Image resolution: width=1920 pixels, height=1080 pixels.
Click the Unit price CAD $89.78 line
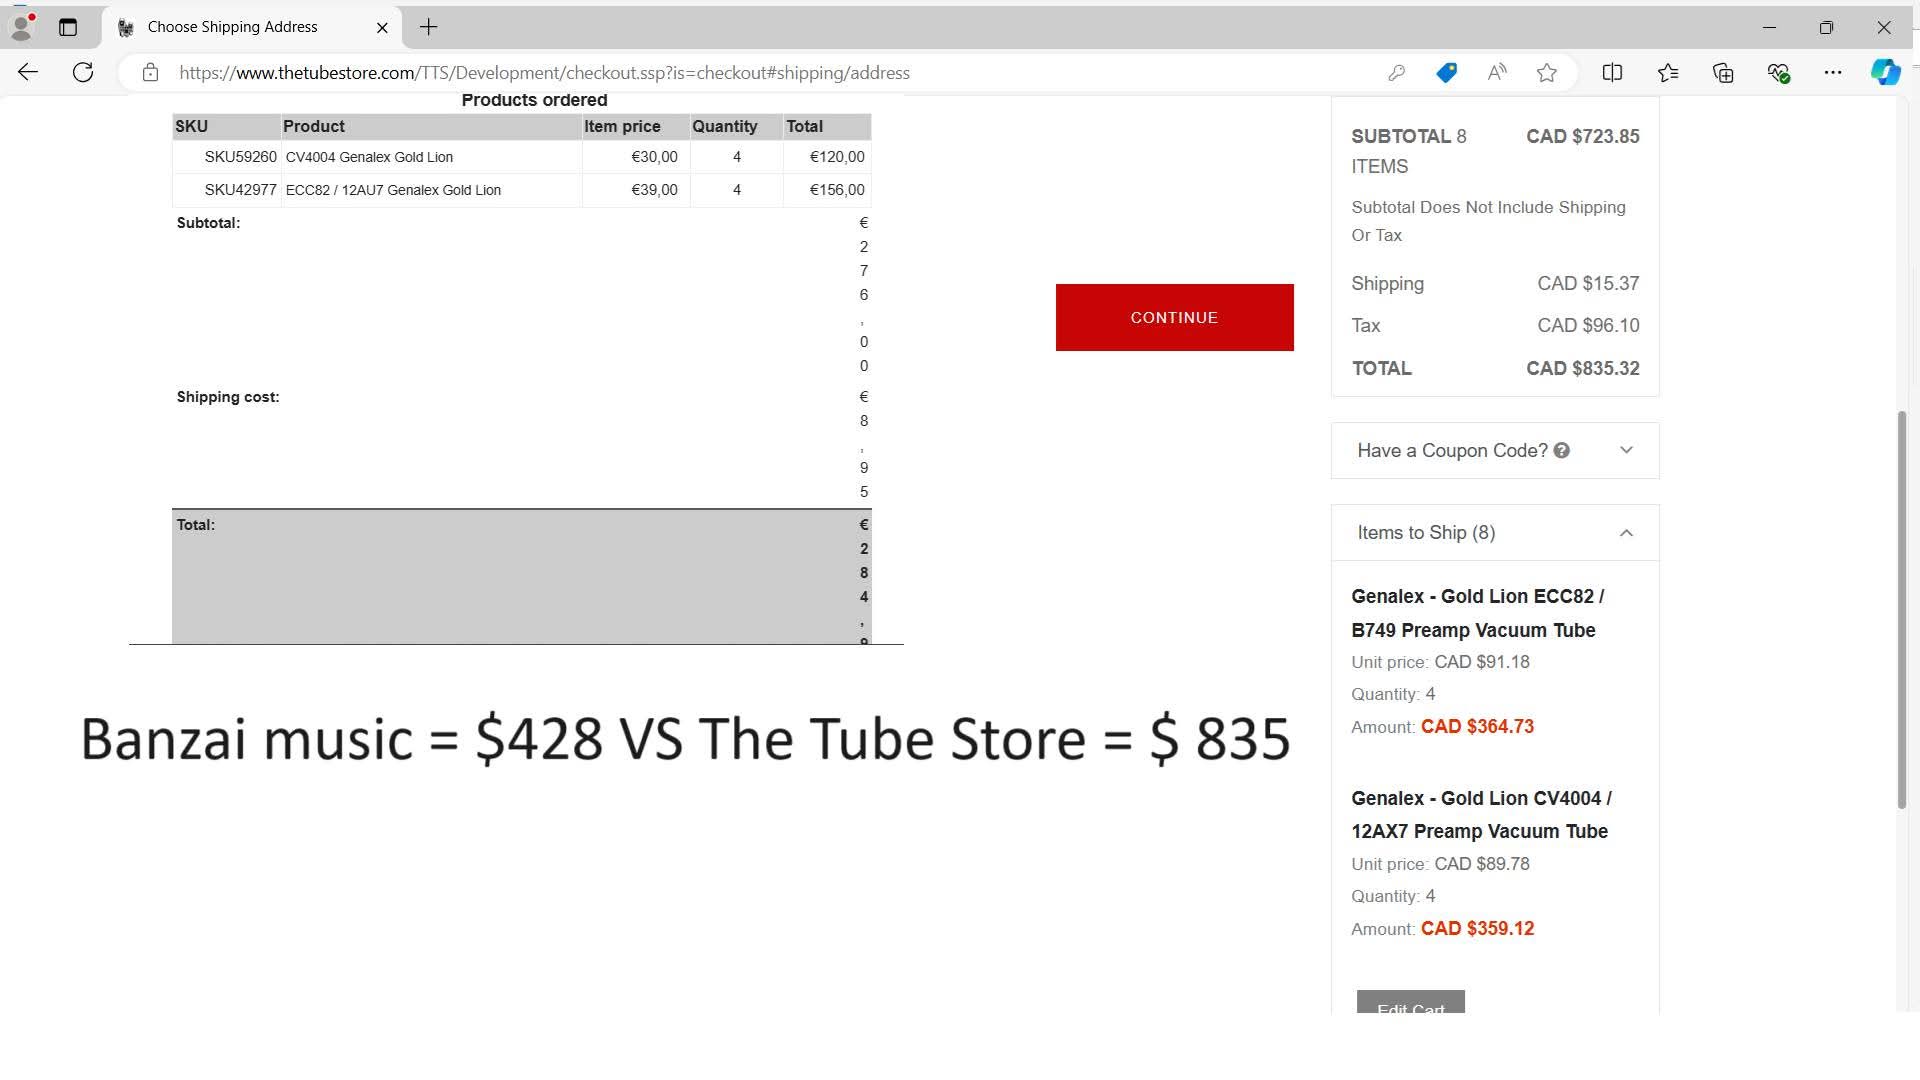click(1440, 864)
